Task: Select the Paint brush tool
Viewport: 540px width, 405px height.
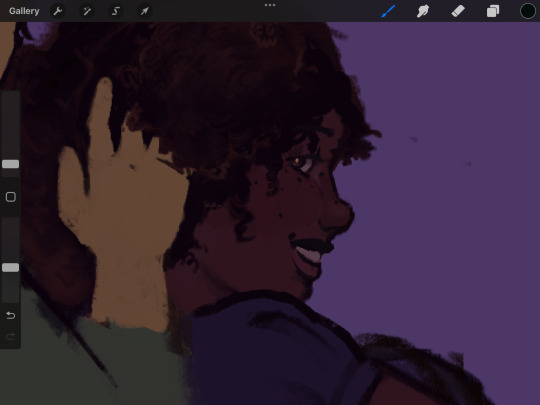Action: (388, 11)
